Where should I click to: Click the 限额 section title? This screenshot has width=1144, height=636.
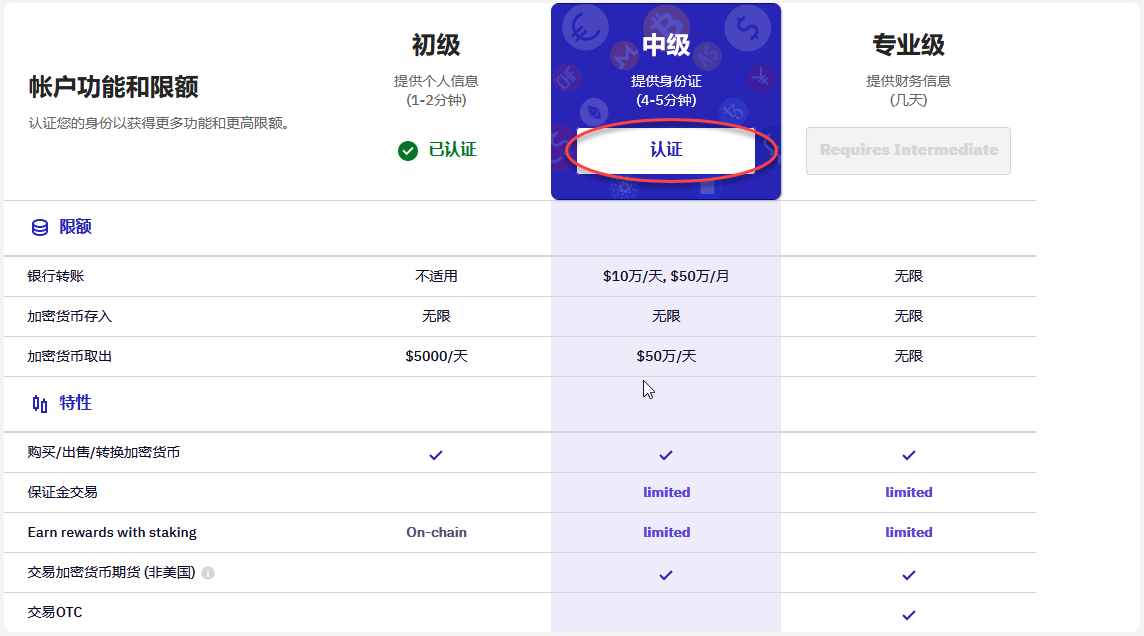pyautogui.click(x=75, y=227)
